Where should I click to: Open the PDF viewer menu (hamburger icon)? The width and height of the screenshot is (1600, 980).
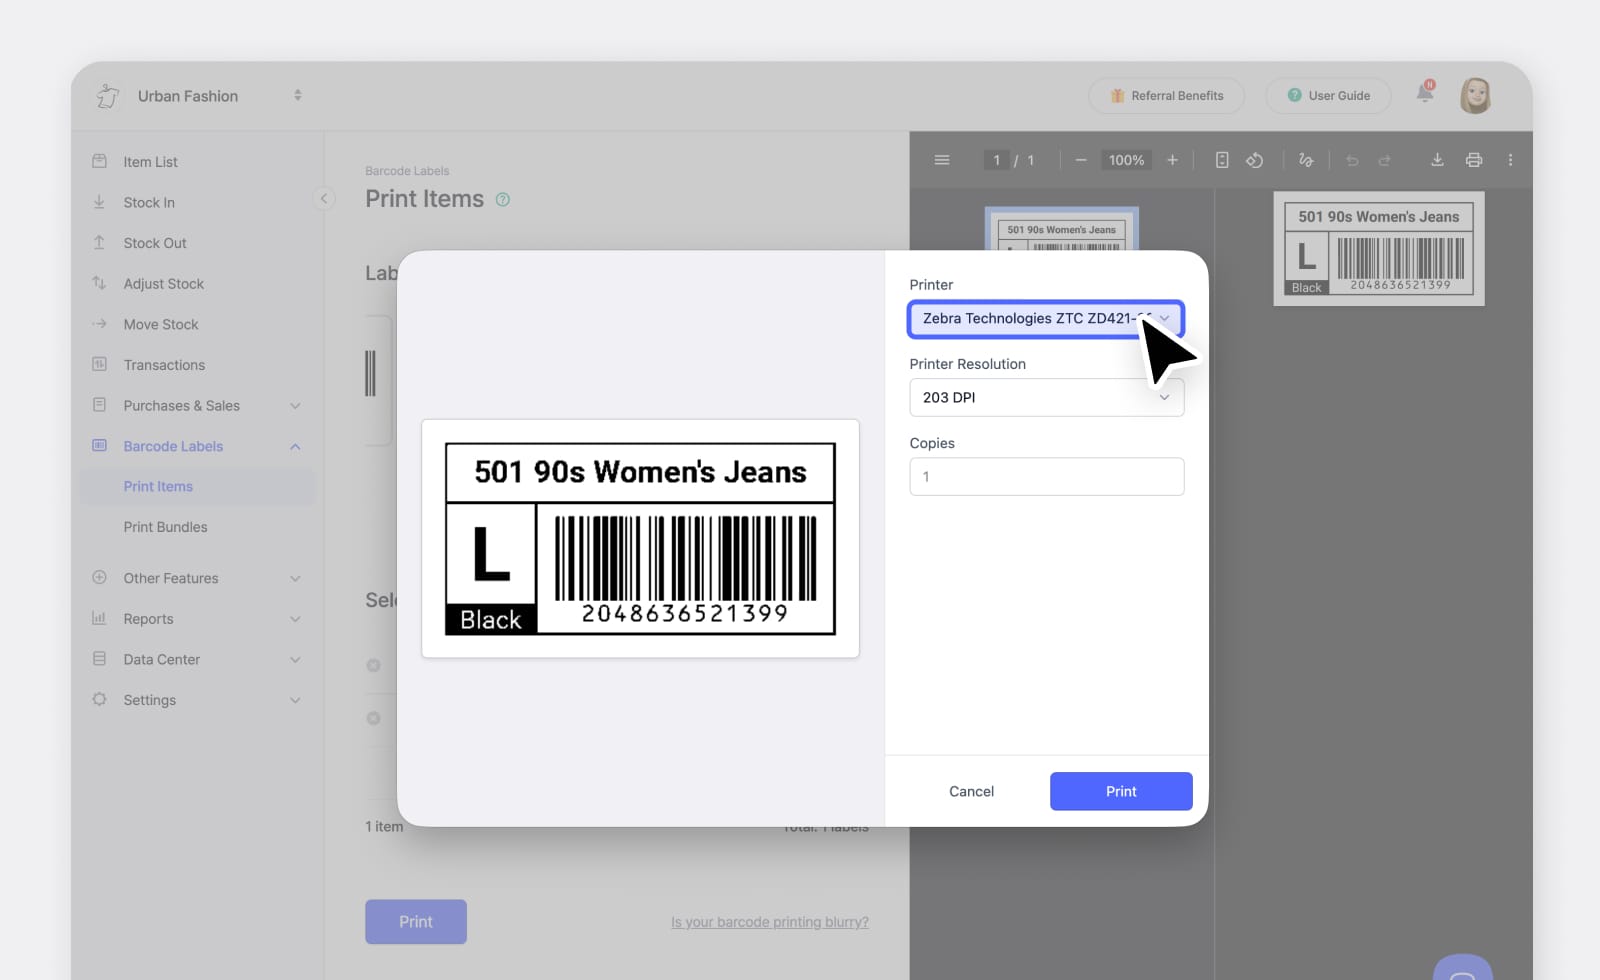click(941, 159)
